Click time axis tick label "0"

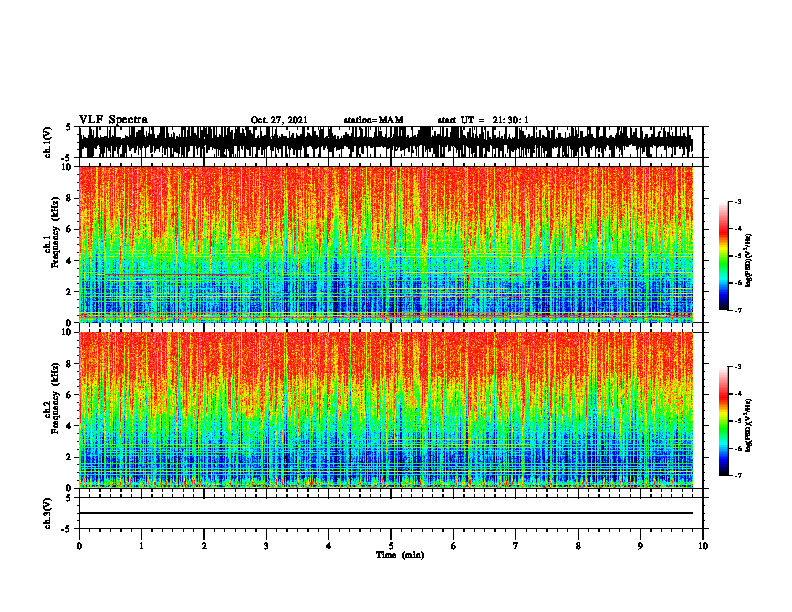(79, 546)
